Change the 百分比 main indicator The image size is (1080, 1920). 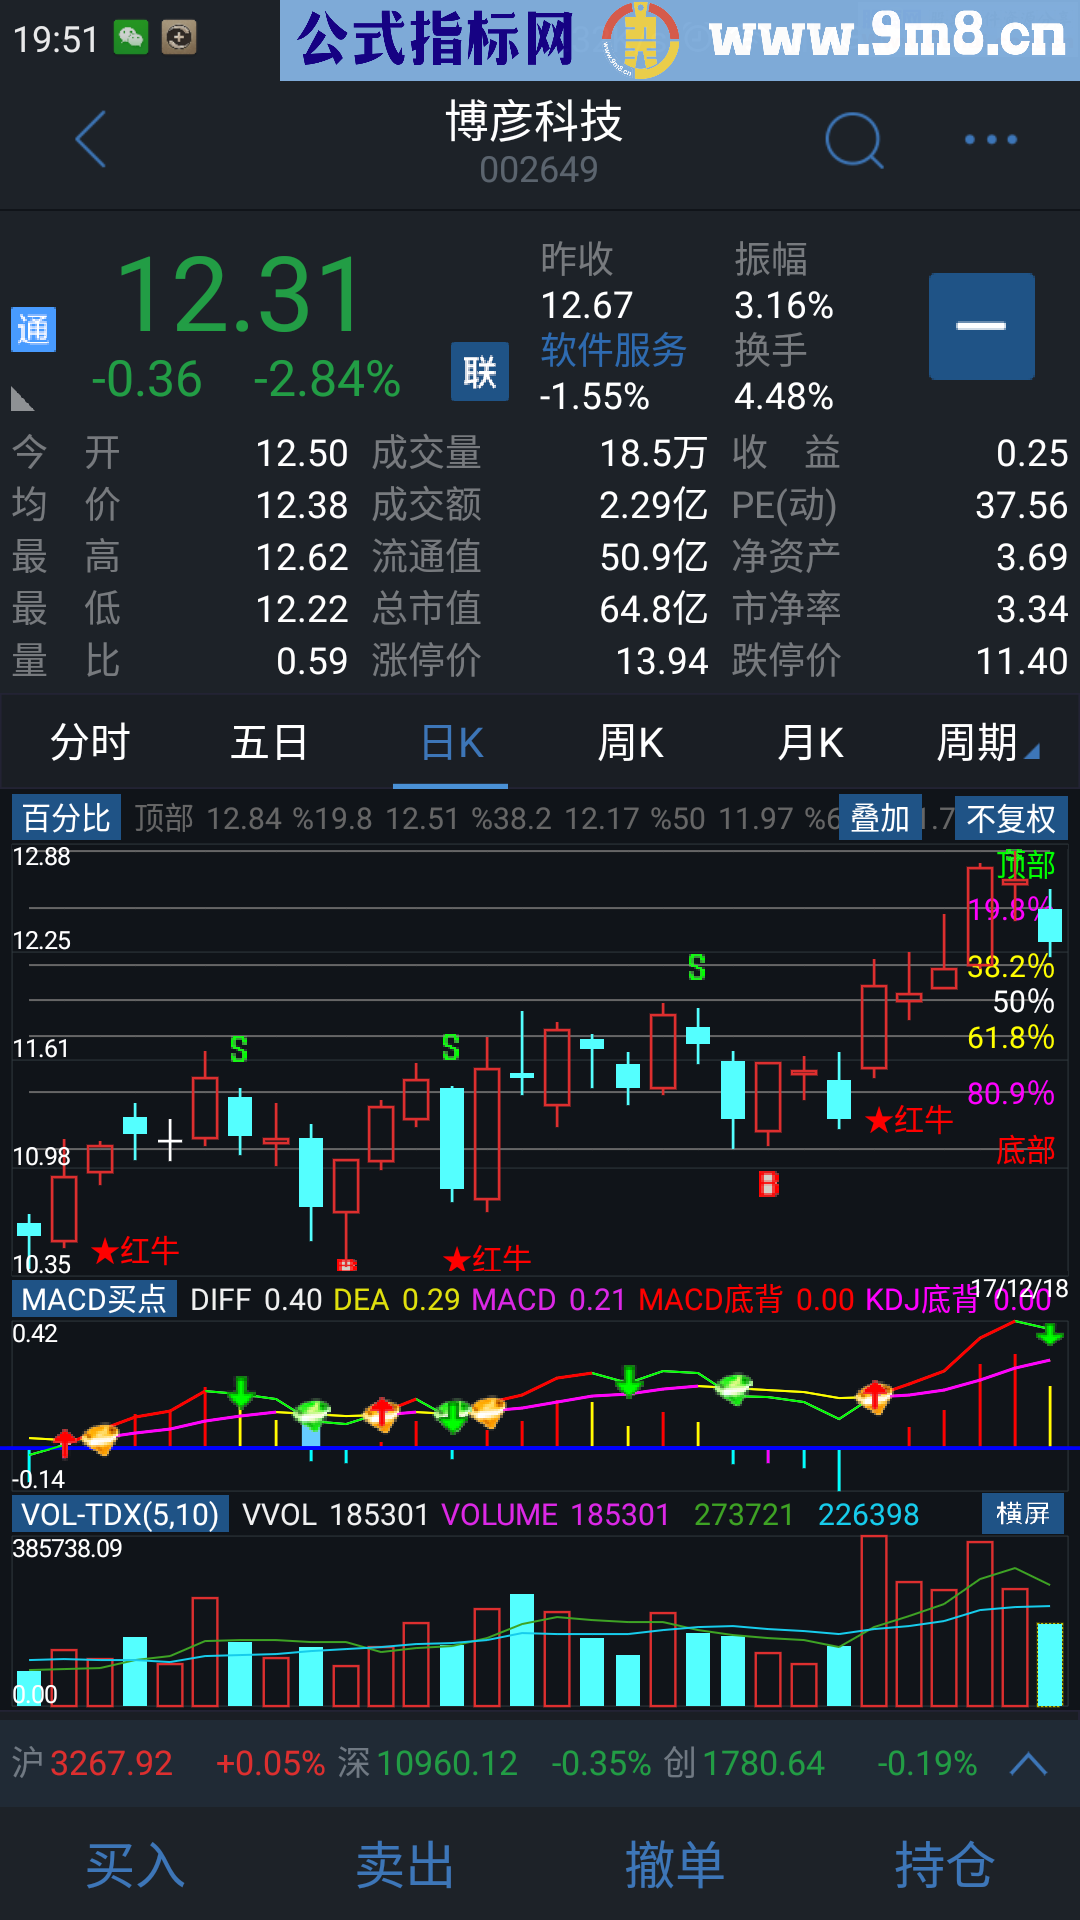(66, 818)
